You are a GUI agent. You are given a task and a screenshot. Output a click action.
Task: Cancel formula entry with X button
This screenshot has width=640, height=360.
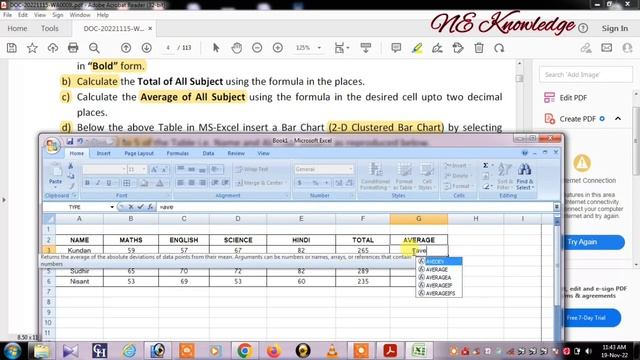pos(131,207)
